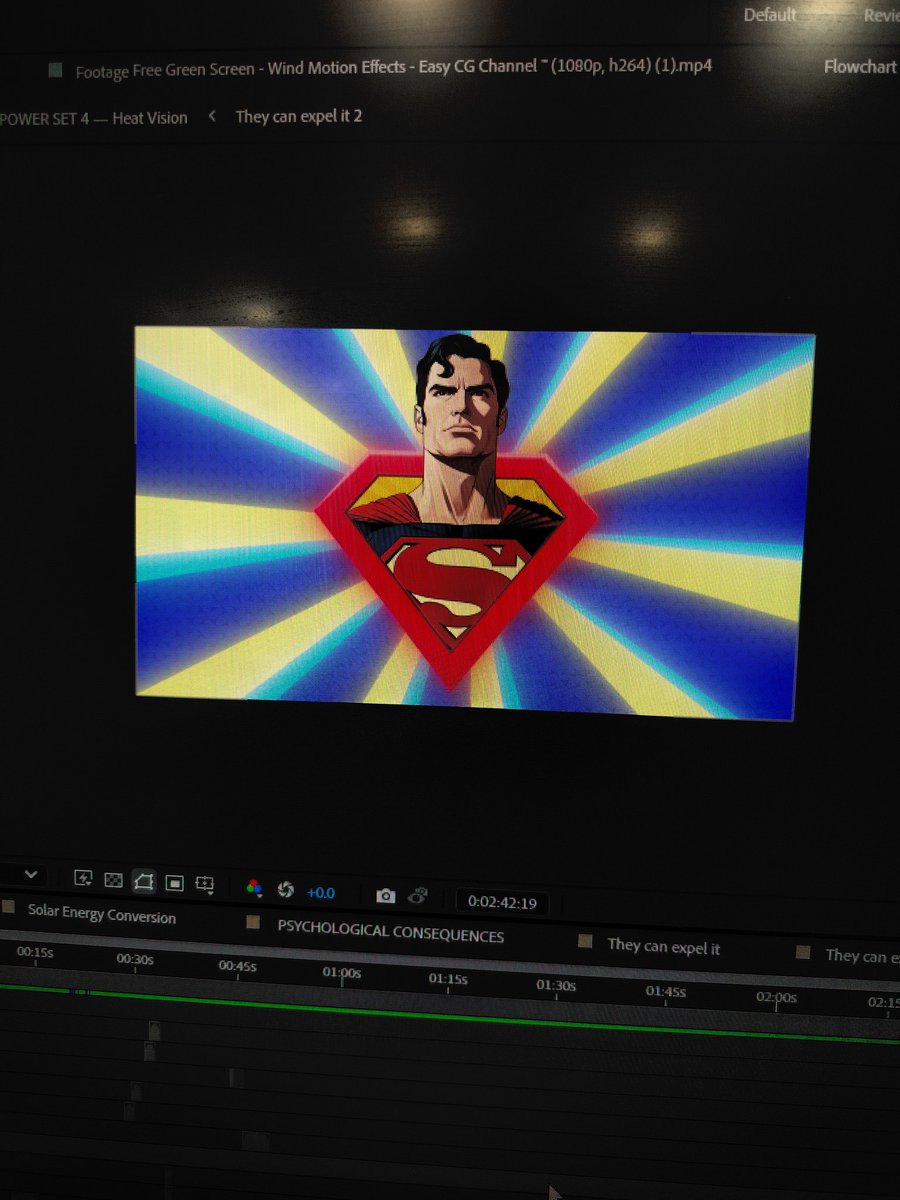Open the magnification dropdown chevron

click(32, 874)
